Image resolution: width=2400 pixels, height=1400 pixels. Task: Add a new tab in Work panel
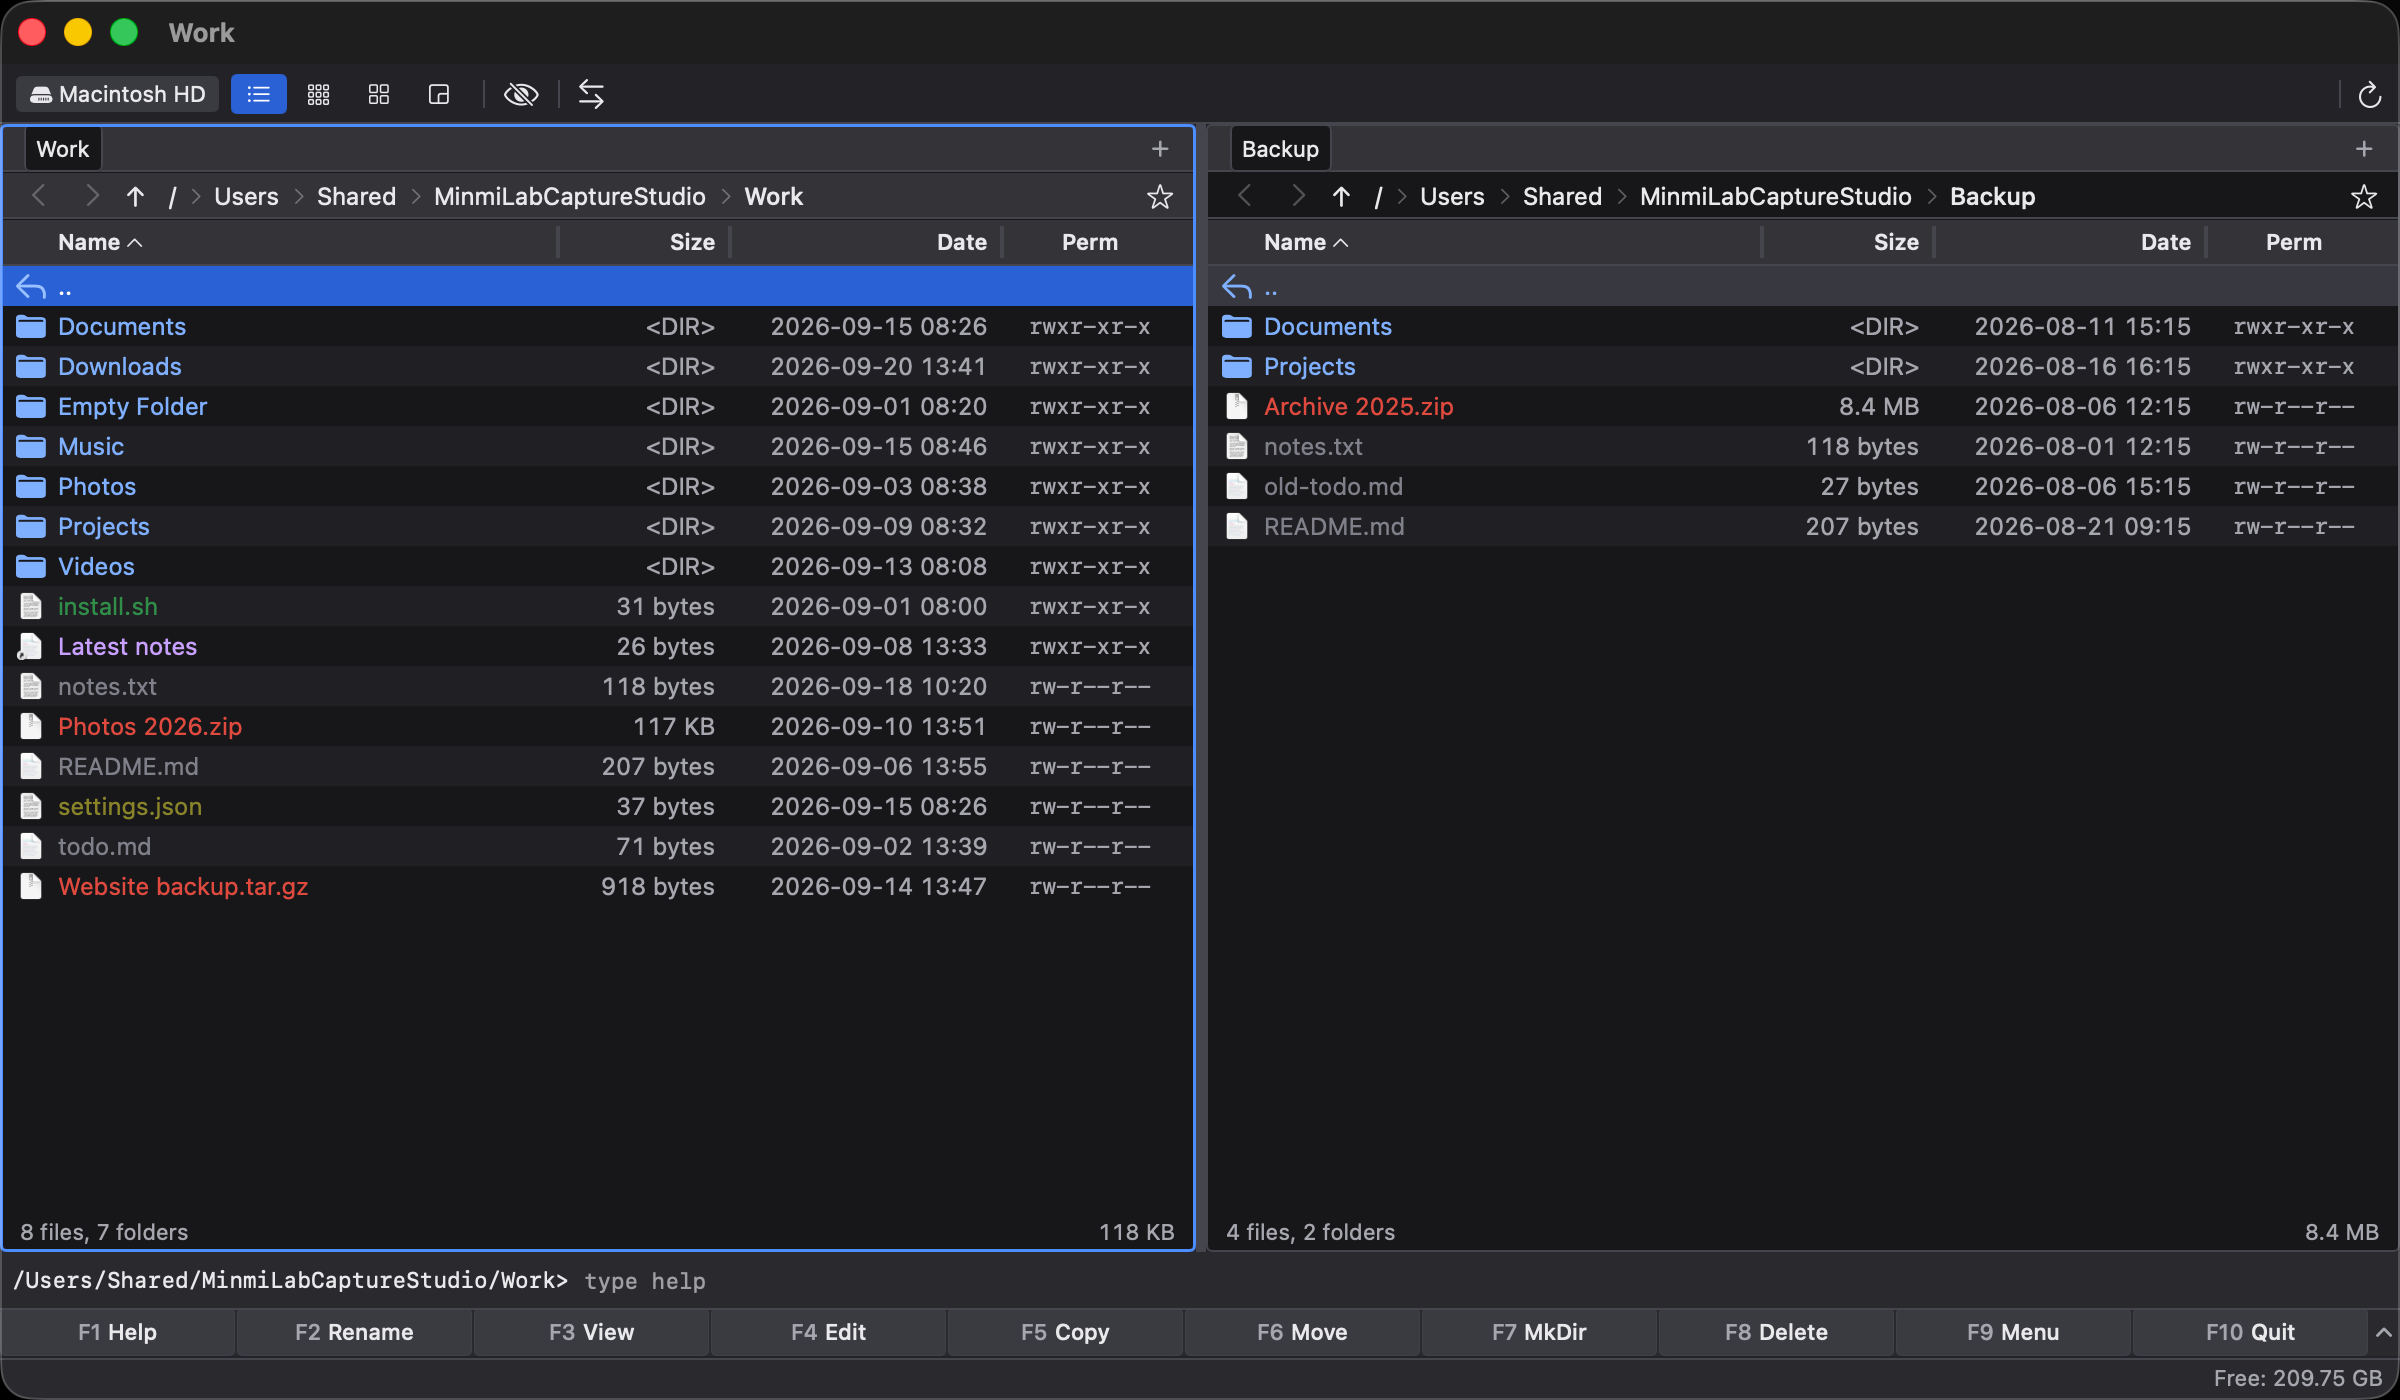point(1160,149)
